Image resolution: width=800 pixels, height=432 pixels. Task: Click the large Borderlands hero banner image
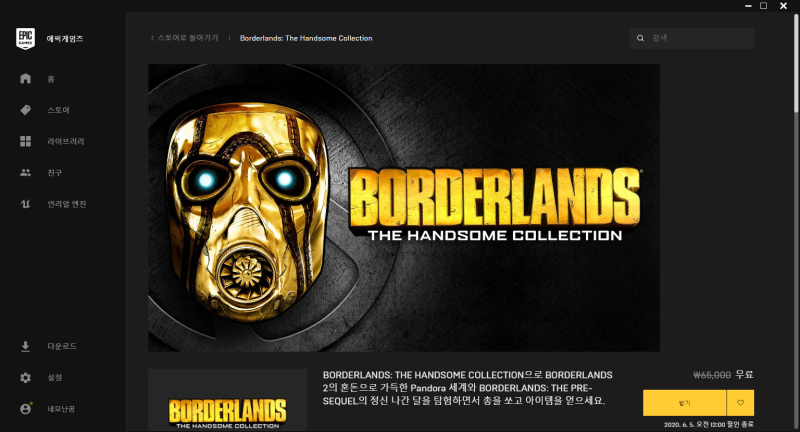[404, 208]
